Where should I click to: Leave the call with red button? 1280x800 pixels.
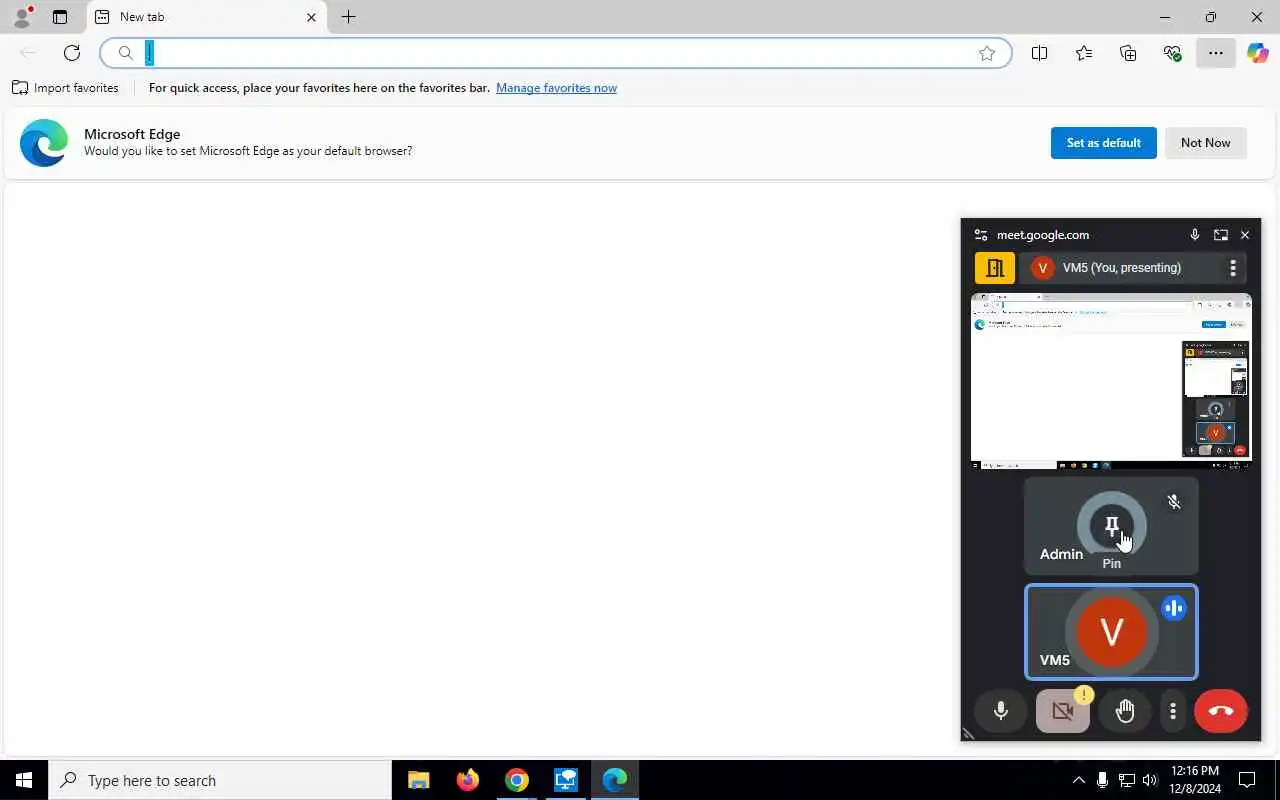(x=1221, y=711)
